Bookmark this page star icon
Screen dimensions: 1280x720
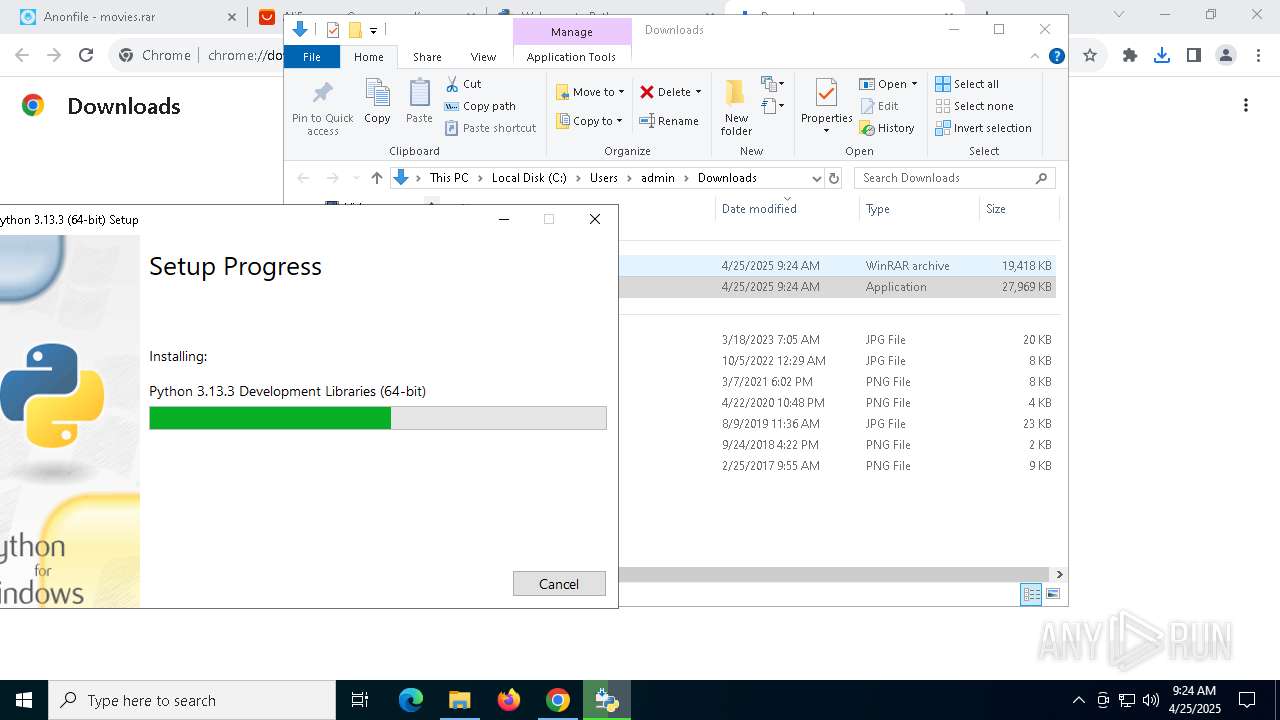pyautogui.click(x=1090, y=56)
